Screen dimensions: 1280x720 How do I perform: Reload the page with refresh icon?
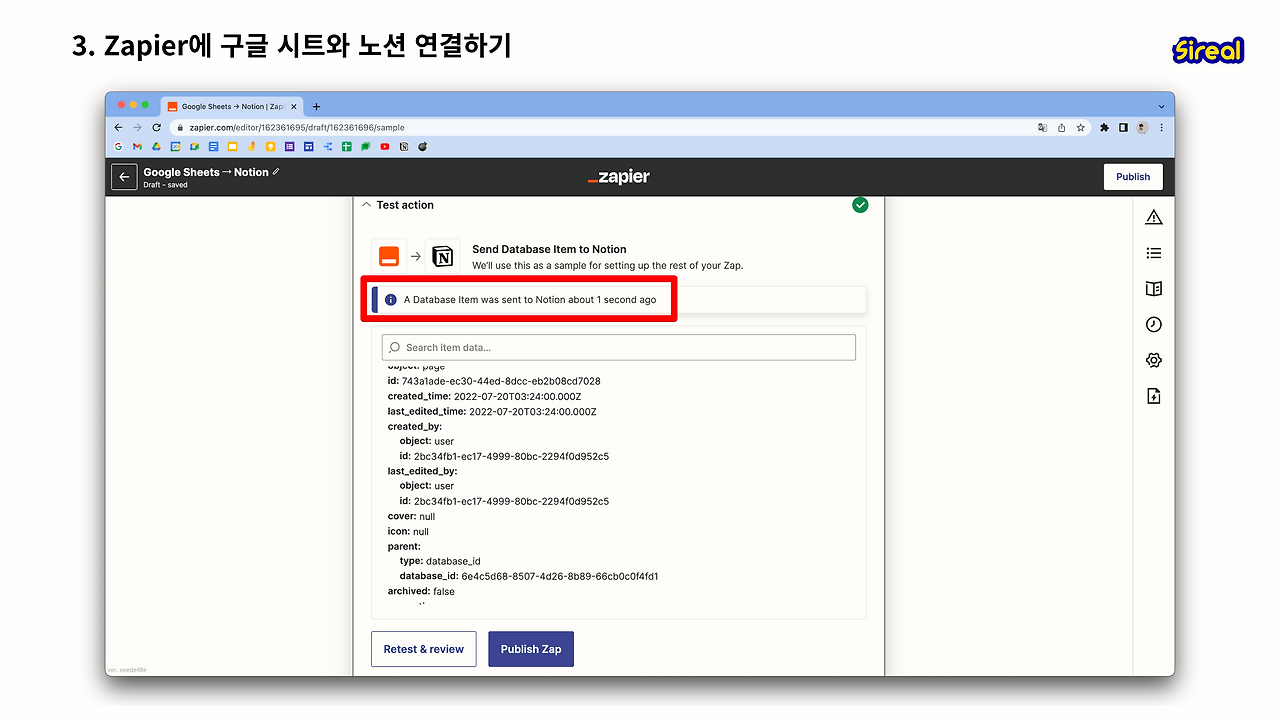[x=156, y=128]
